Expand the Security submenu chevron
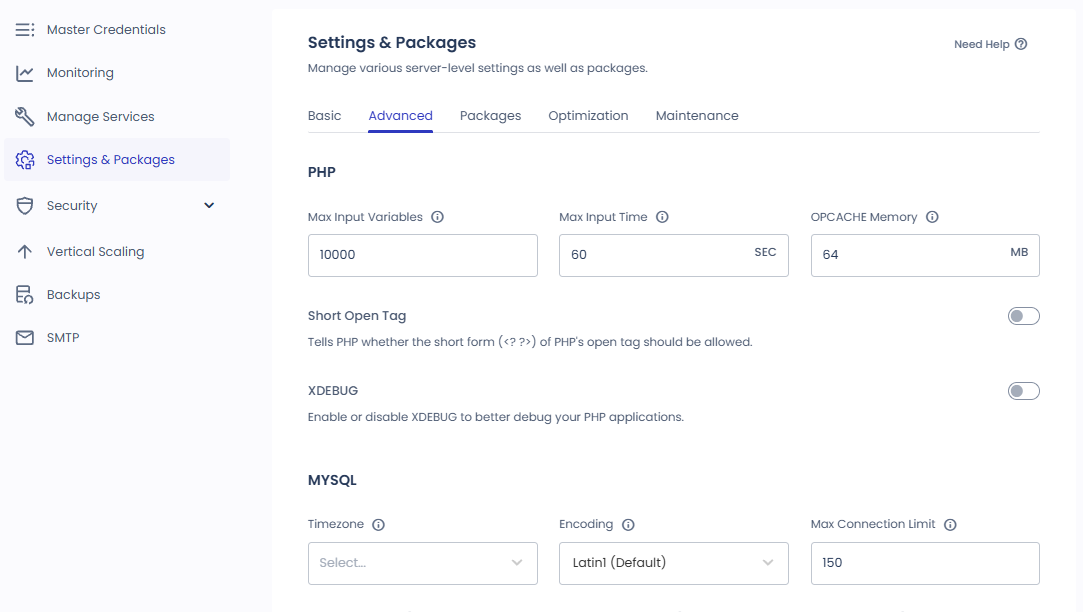1083x612 pixels. [x=209, y=205]
